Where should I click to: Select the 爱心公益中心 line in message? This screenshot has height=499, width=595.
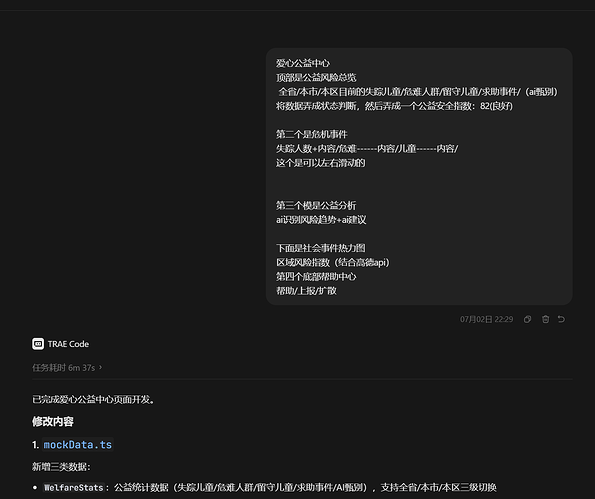click(x=303, y=63)
